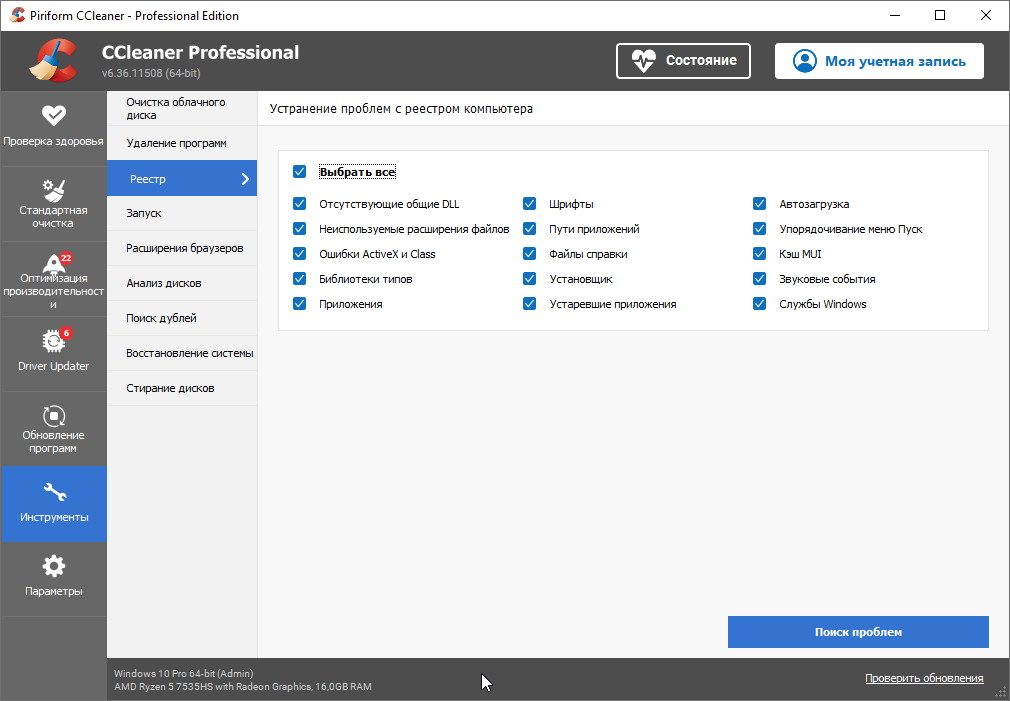Start Поиск проблем registry scan
The image size is (1010, 701).
[858, 632]
